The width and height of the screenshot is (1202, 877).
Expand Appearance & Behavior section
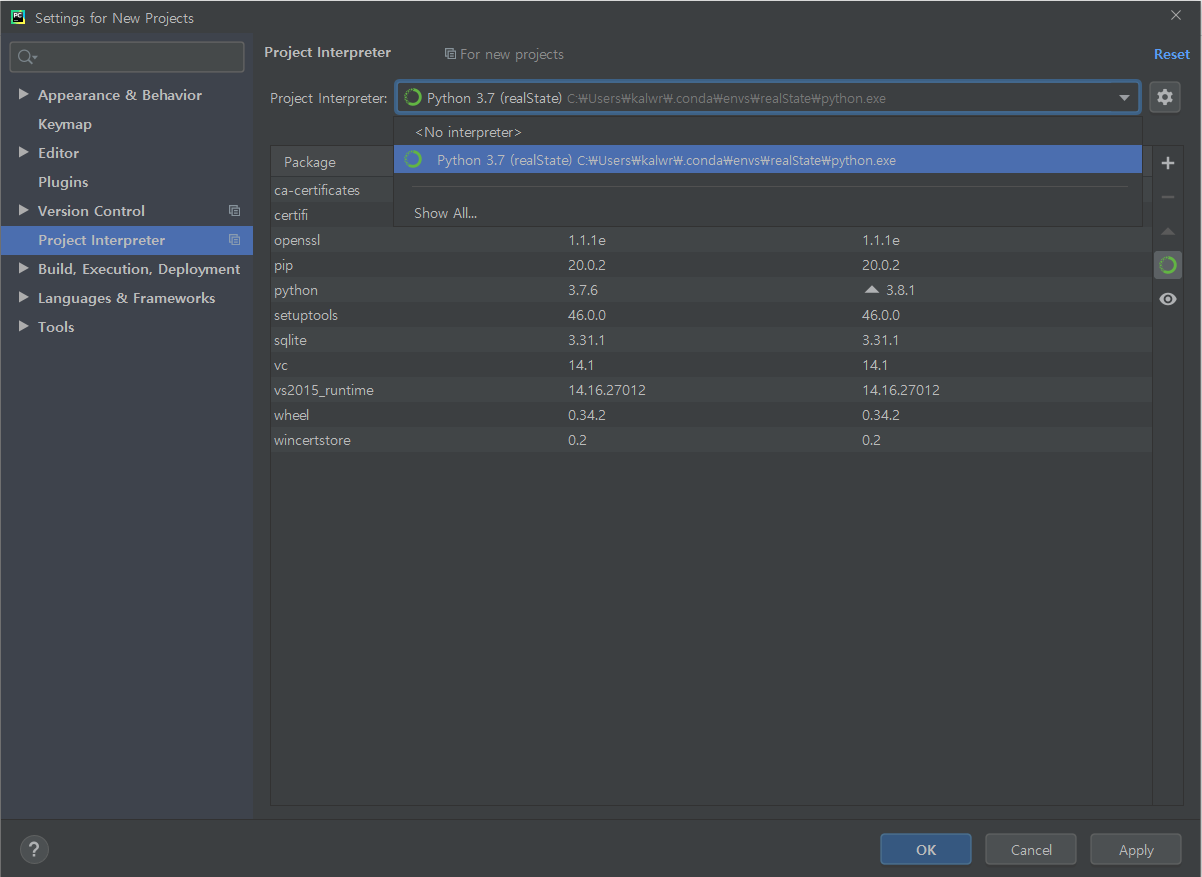[24, 95]
